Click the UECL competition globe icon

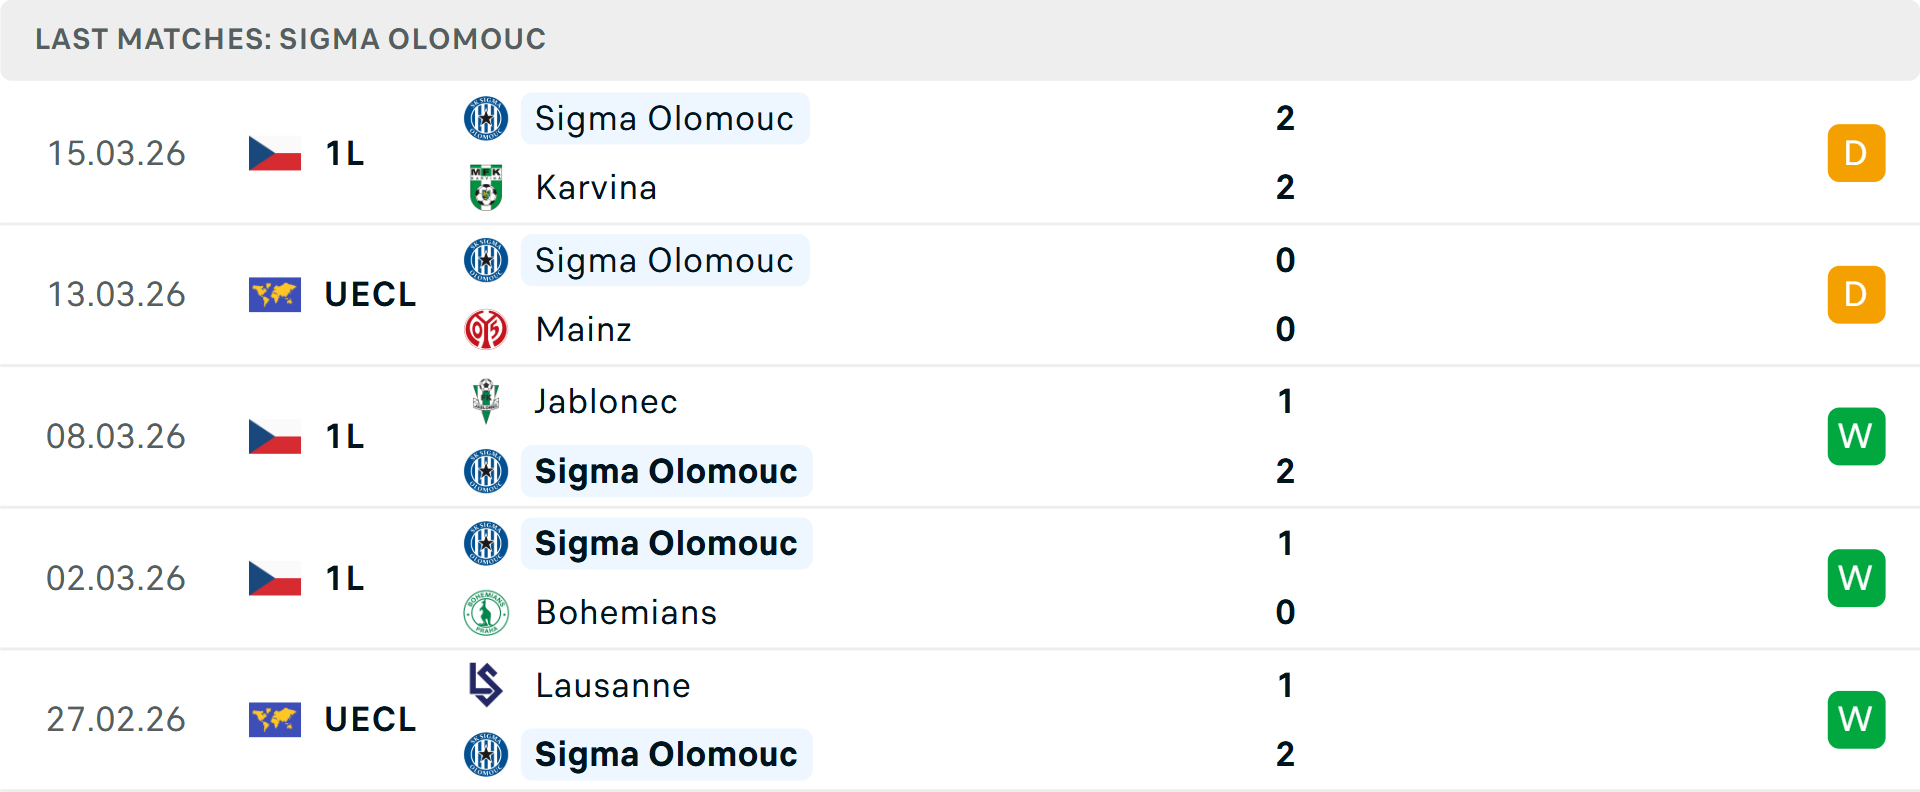pyautogui.click(x=275, y=294)
